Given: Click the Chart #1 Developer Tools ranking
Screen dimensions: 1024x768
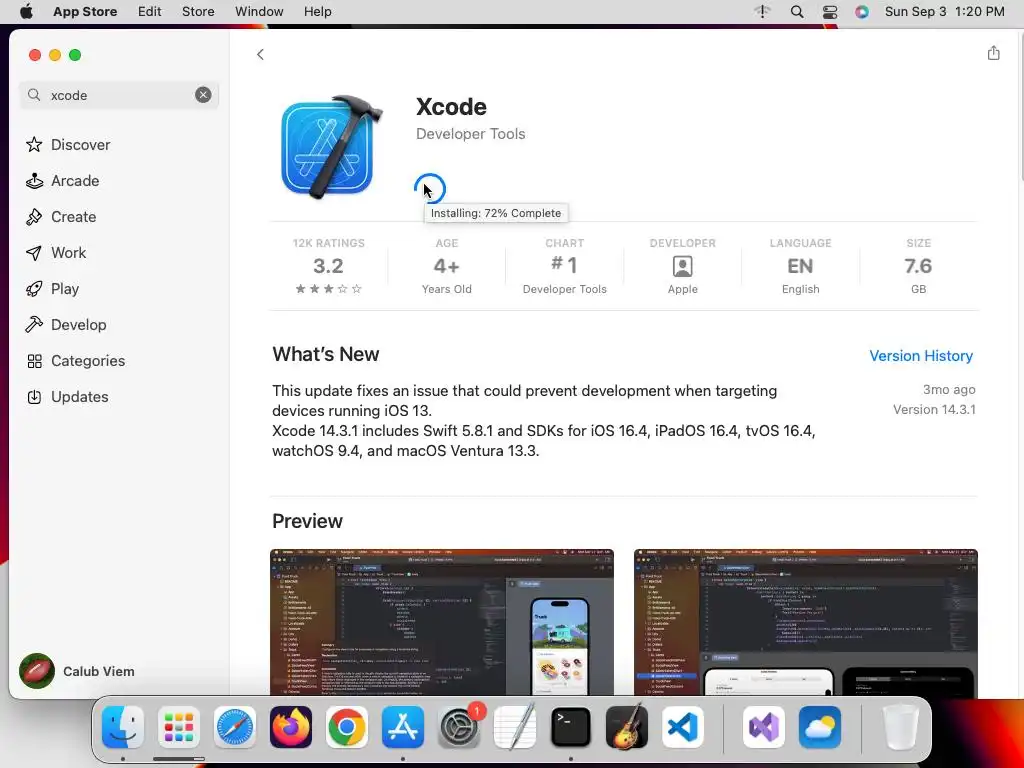Looking at the screenshot, I should pyautogui.click(x=564, y=268).
